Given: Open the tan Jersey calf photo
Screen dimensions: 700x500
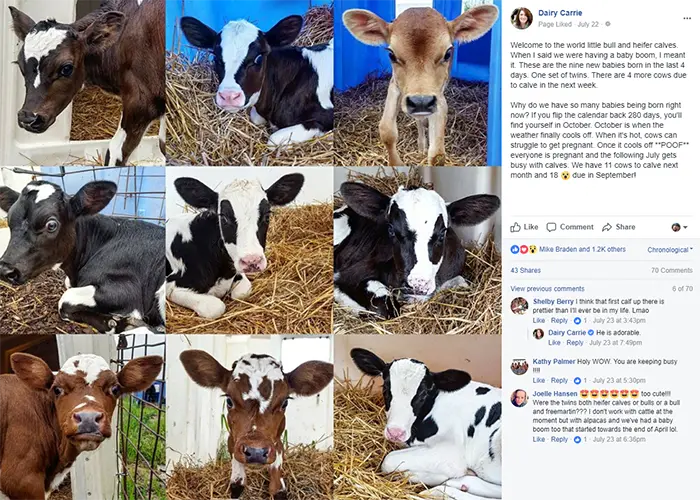Looking at the screenshot, I should (x=417, y=83).
